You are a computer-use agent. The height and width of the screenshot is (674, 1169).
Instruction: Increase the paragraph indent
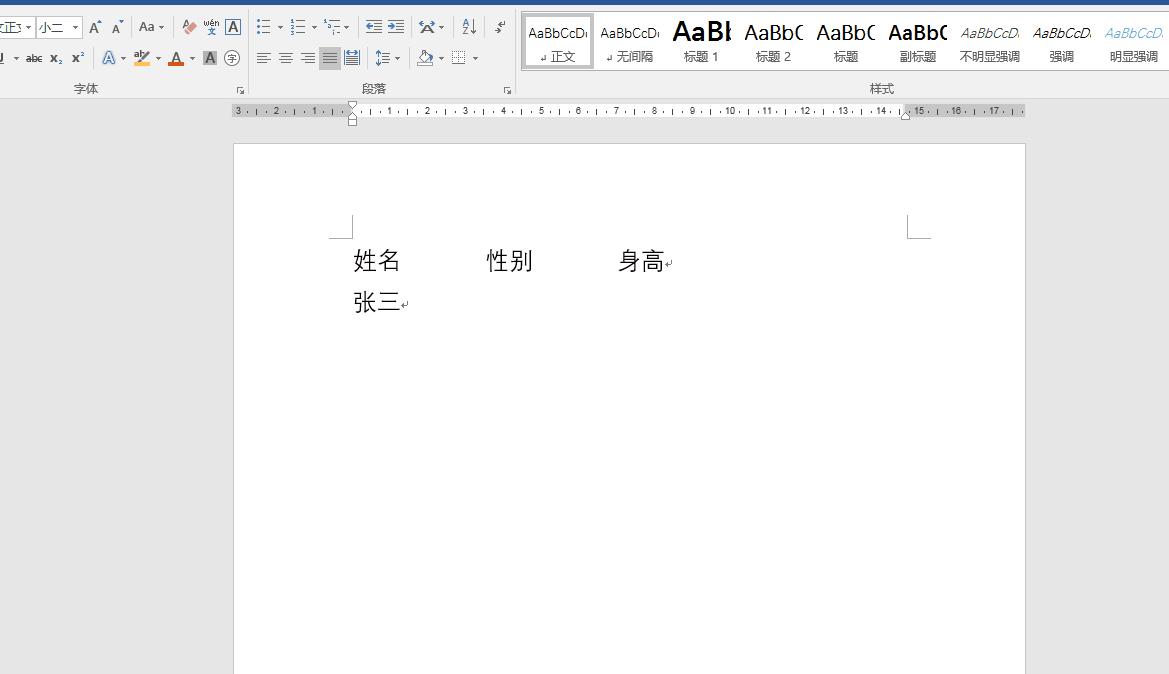pyautogui.click(x=394, y=27)
